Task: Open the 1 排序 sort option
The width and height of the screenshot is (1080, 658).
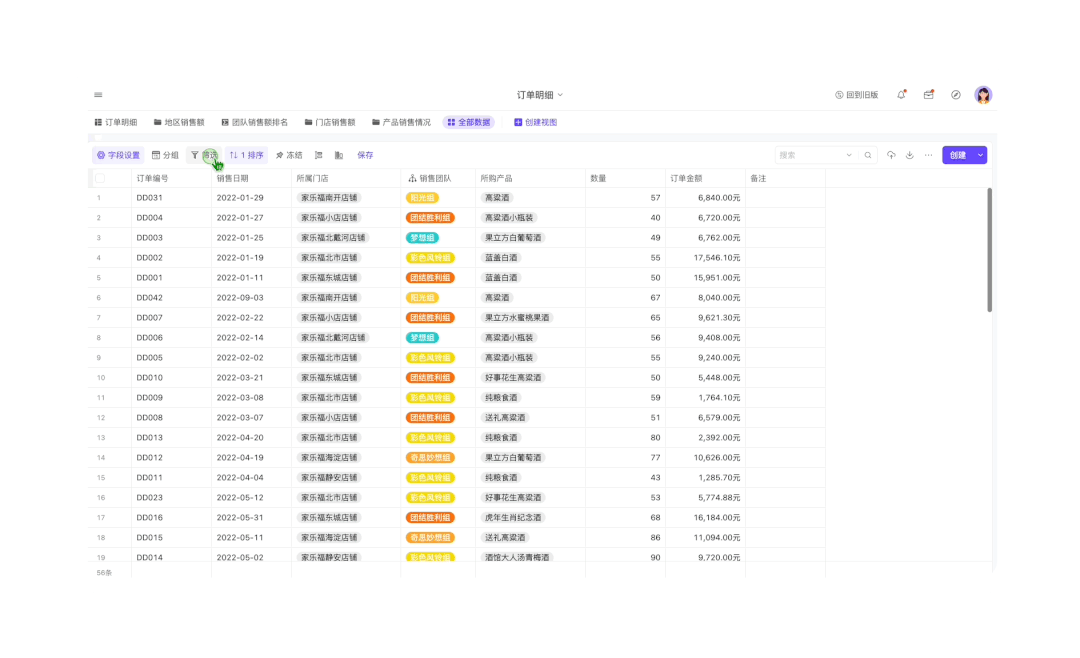Action: click(x=247, y=156)
